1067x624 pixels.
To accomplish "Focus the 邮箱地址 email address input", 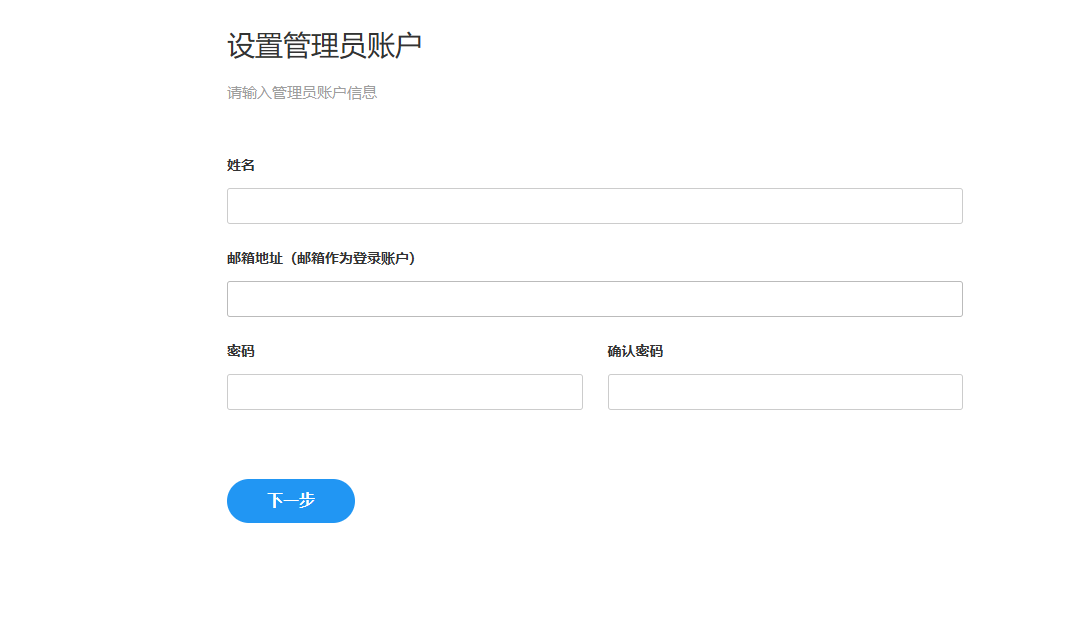I will 594,299.
